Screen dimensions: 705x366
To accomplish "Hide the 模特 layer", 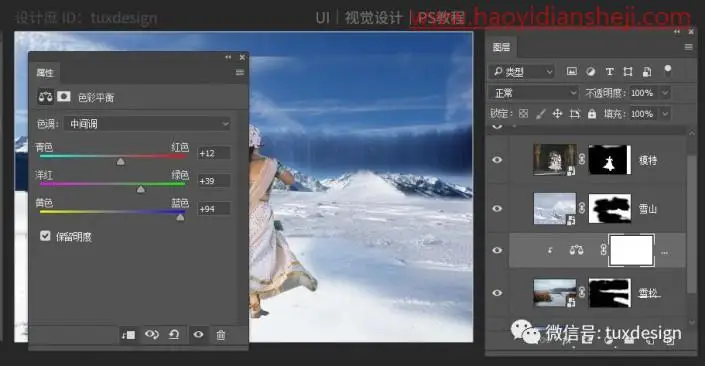I will pyautogui.click(x=497, y=160).
